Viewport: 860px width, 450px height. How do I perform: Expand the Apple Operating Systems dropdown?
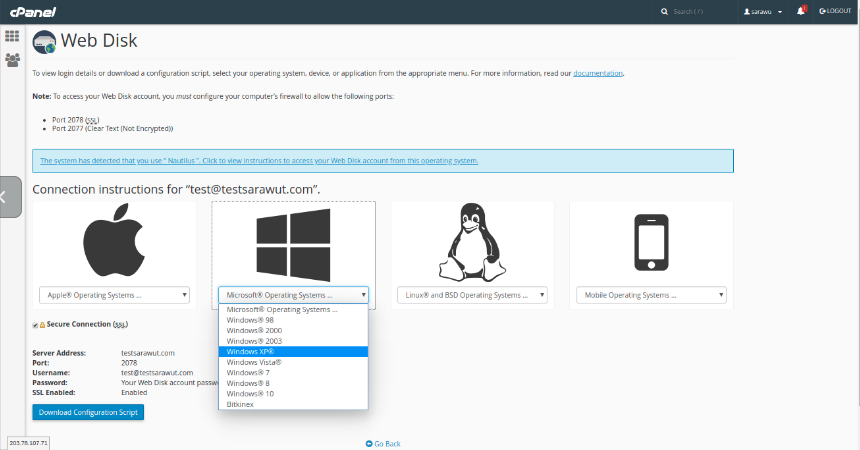click(115, 295)
